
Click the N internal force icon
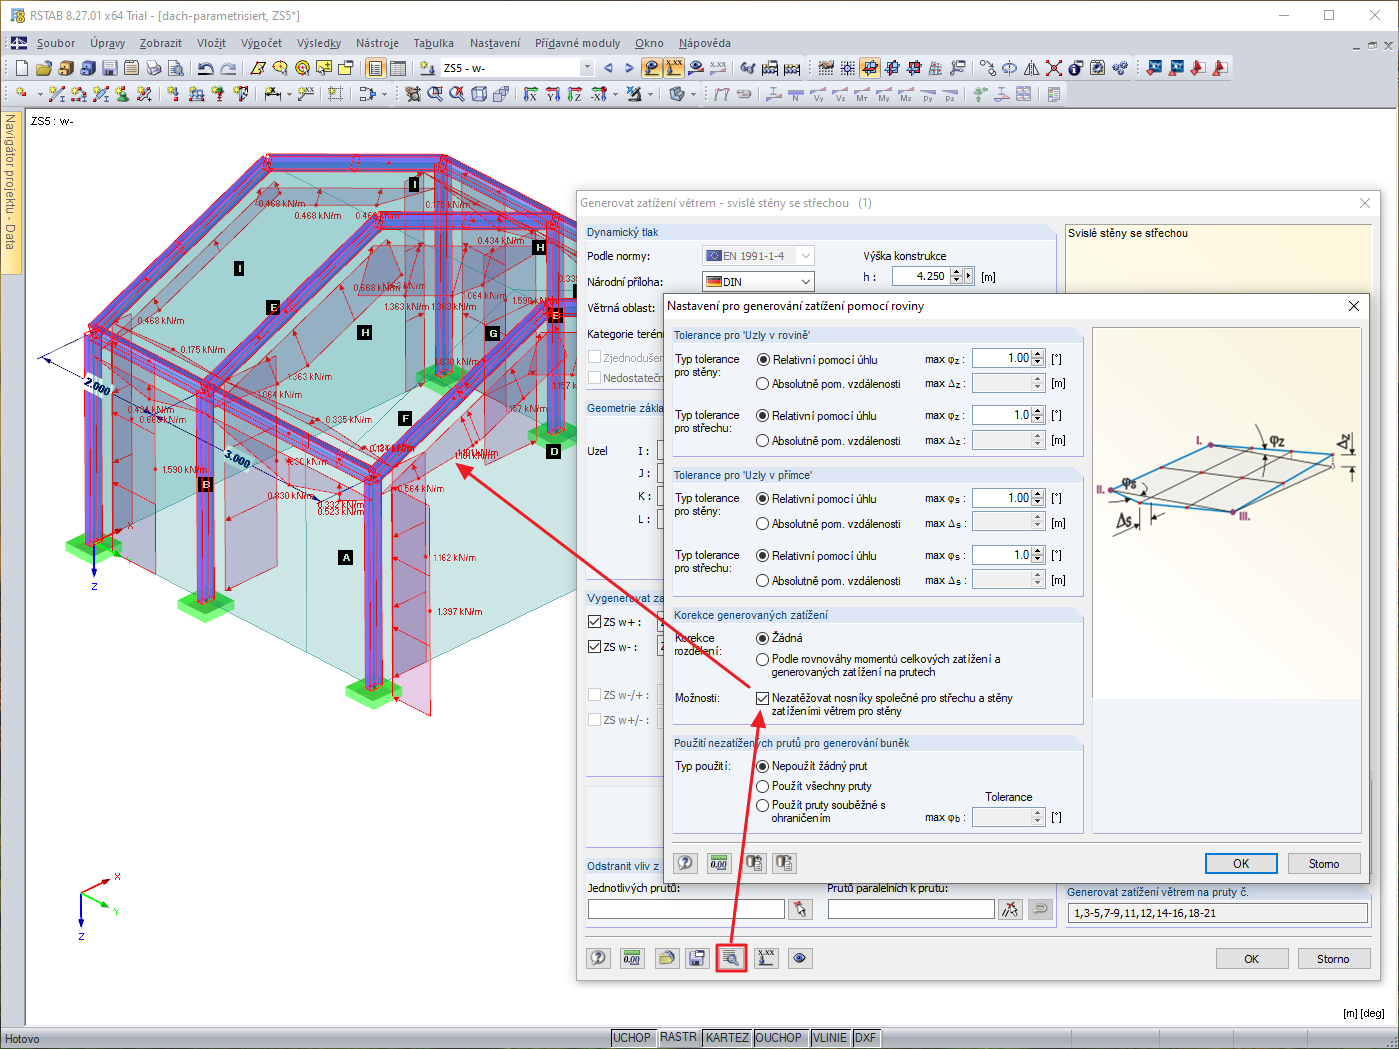pyautogui.click(x=795, y=94)
